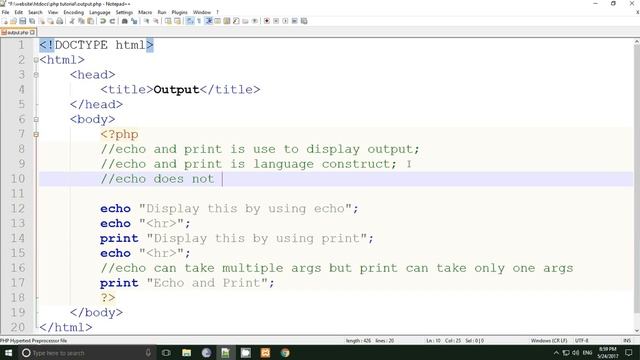This screenshot has height=360, width=640.
Task: Click the Close All toolbar icon
Action: (x=51, y=21)
